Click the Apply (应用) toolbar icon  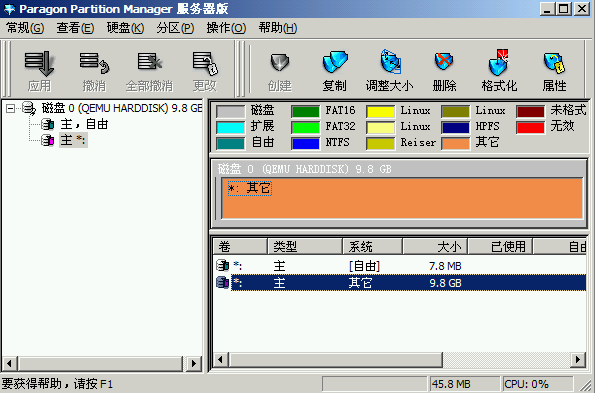coord(39,63)
